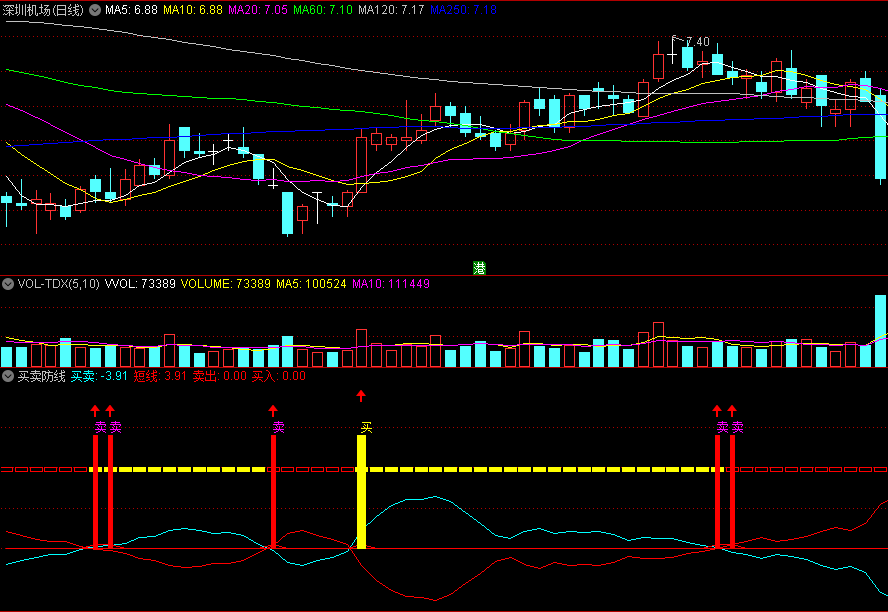Open the dropdown beside 深圳机场(日线) title

tap(95, 10)
